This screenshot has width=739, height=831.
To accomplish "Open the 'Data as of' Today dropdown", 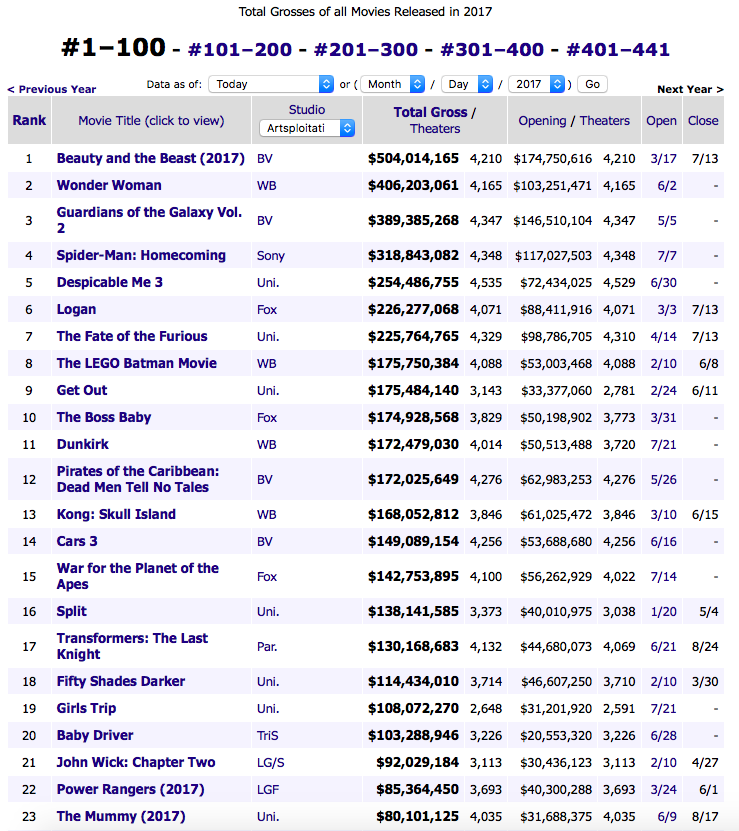I will [271, 85].
